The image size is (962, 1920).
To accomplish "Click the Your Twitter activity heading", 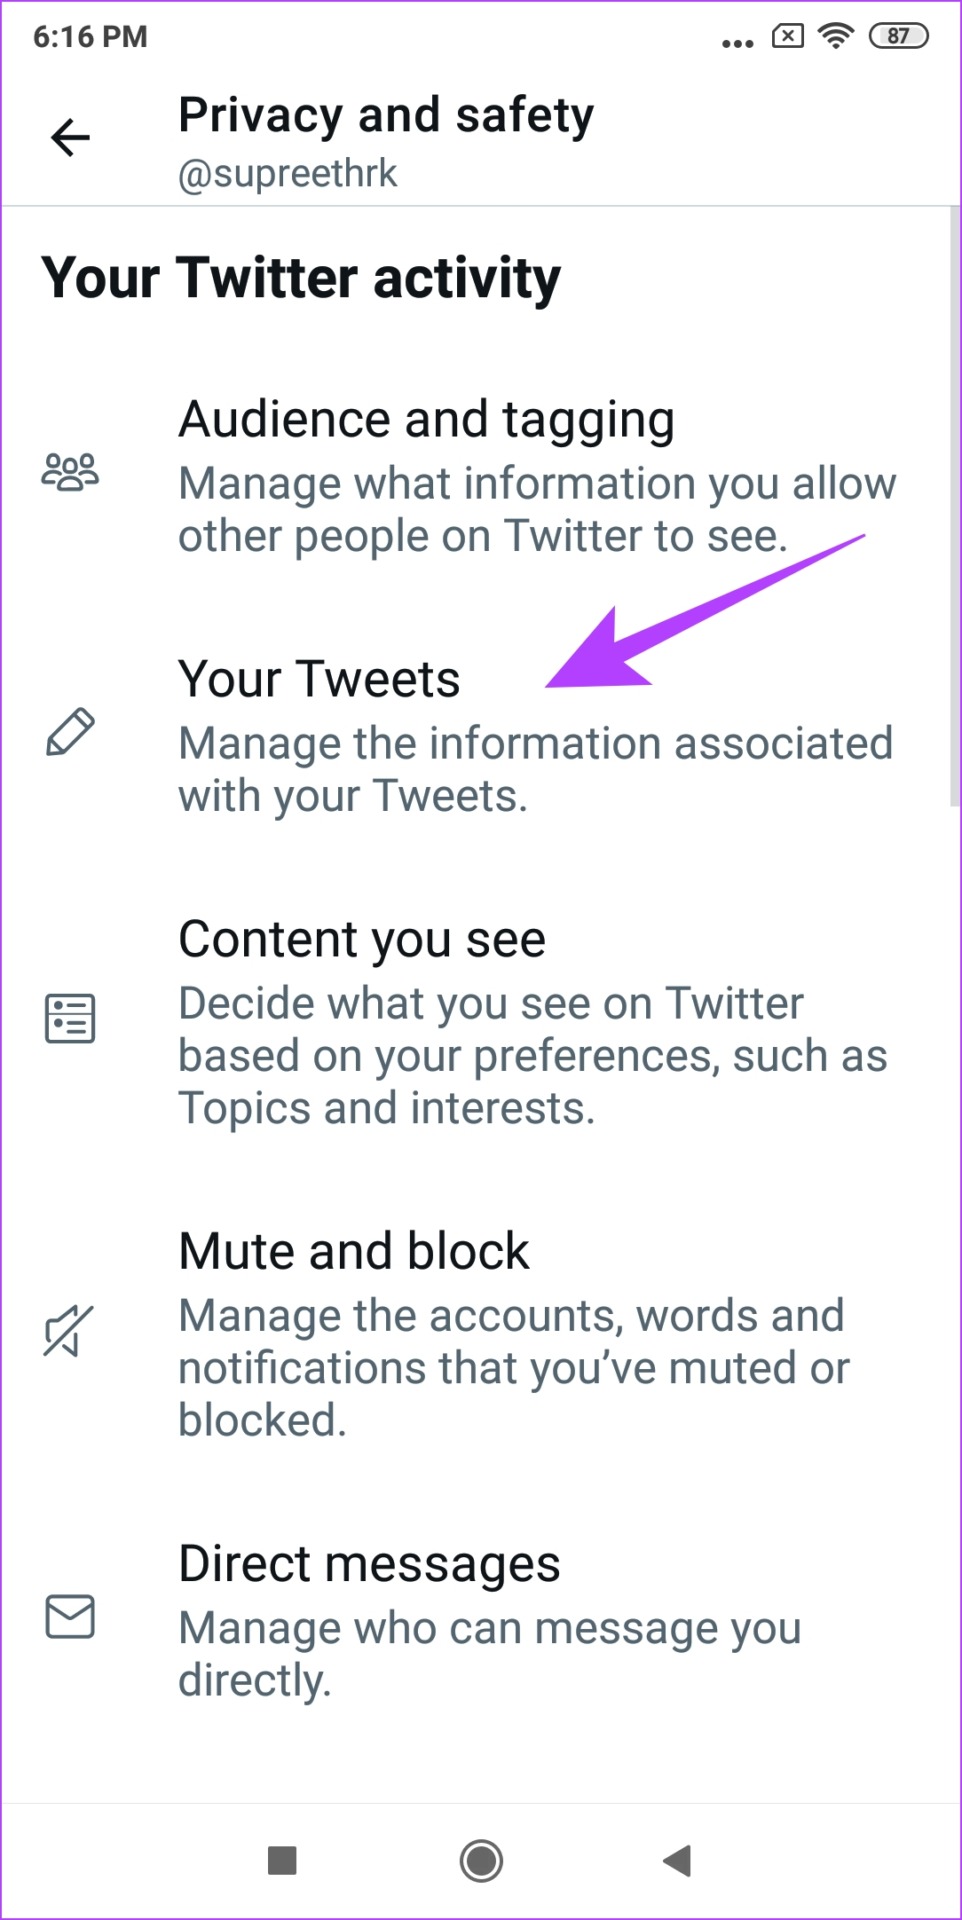I will 301,279.
